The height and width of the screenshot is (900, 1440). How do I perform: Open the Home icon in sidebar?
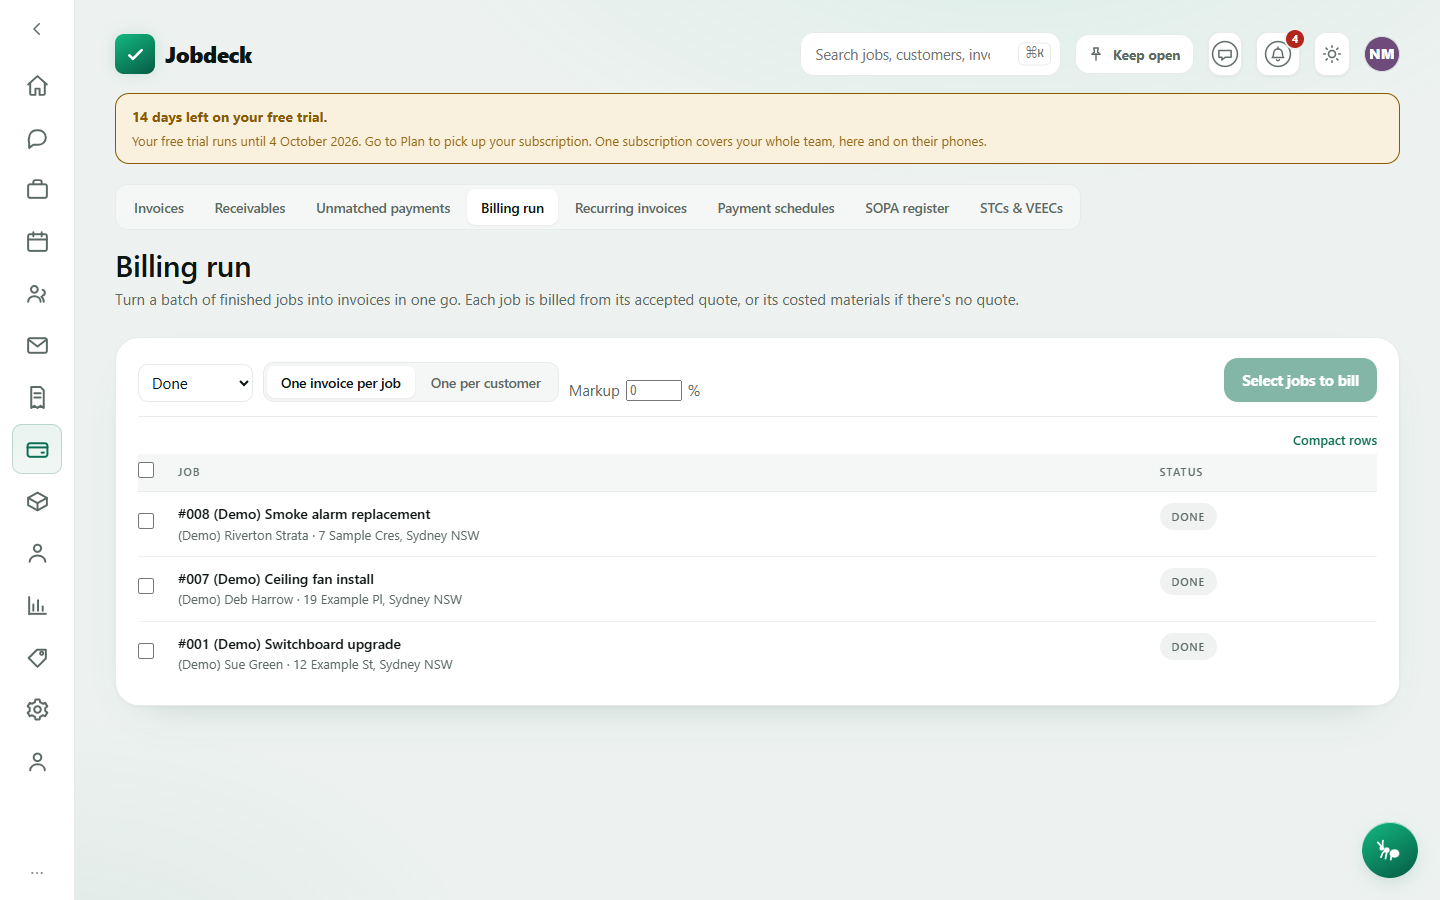point(37,86)
